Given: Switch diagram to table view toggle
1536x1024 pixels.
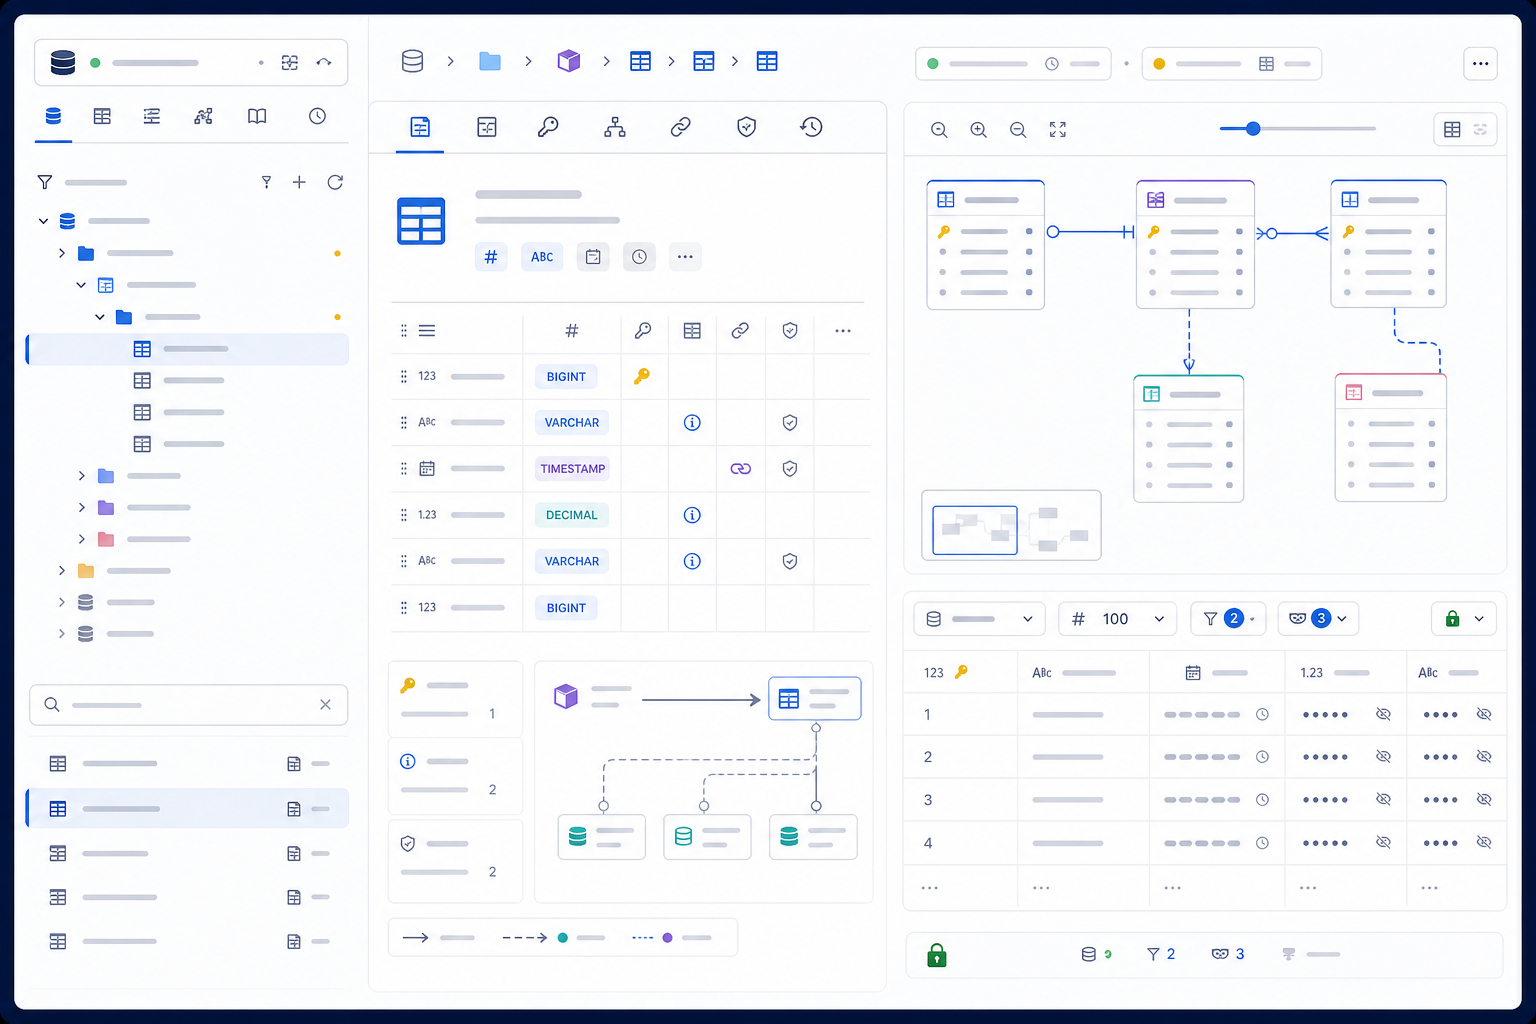Looking at the screenshot, I should pos(1452,130).
